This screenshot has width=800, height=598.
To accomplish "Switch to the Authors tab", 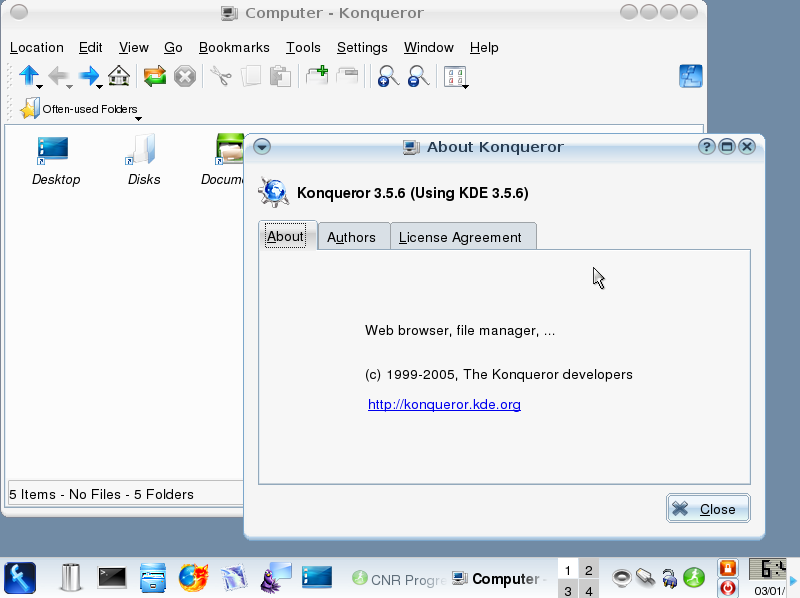I will click(354, 237).
